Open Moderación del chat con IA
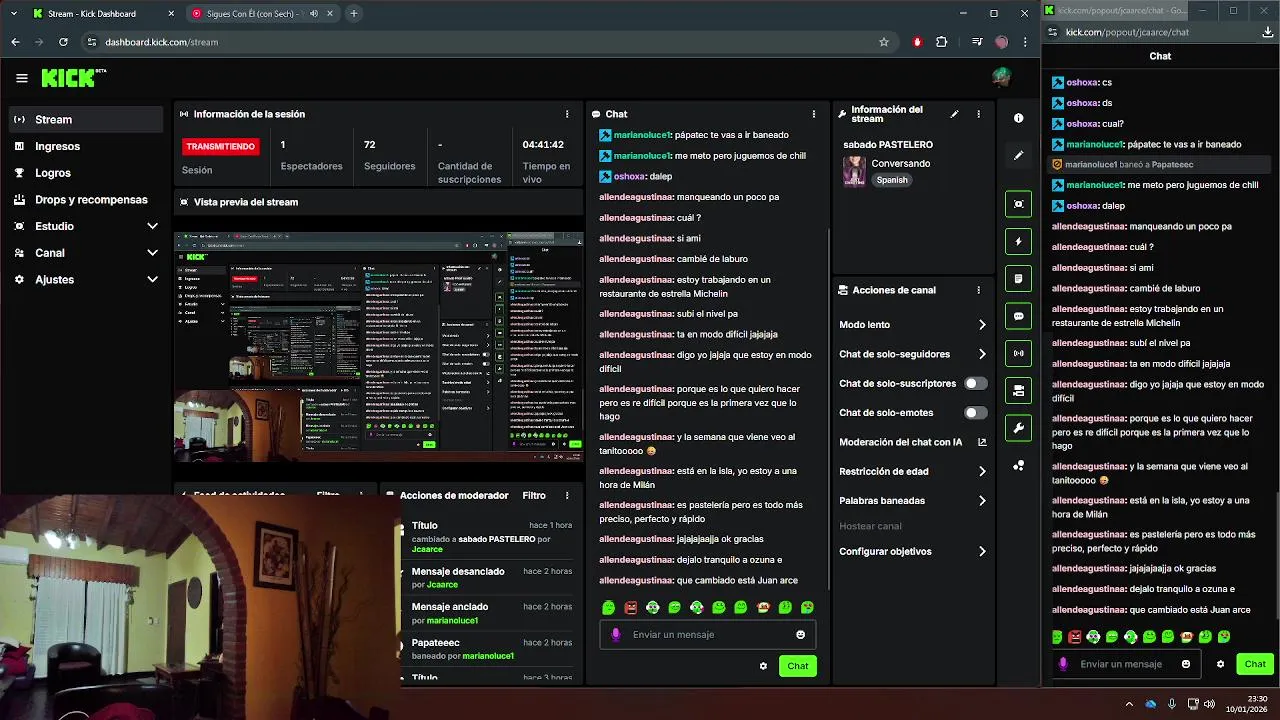This screenshot has height=720, width=1280. click(x=913, y=442)
